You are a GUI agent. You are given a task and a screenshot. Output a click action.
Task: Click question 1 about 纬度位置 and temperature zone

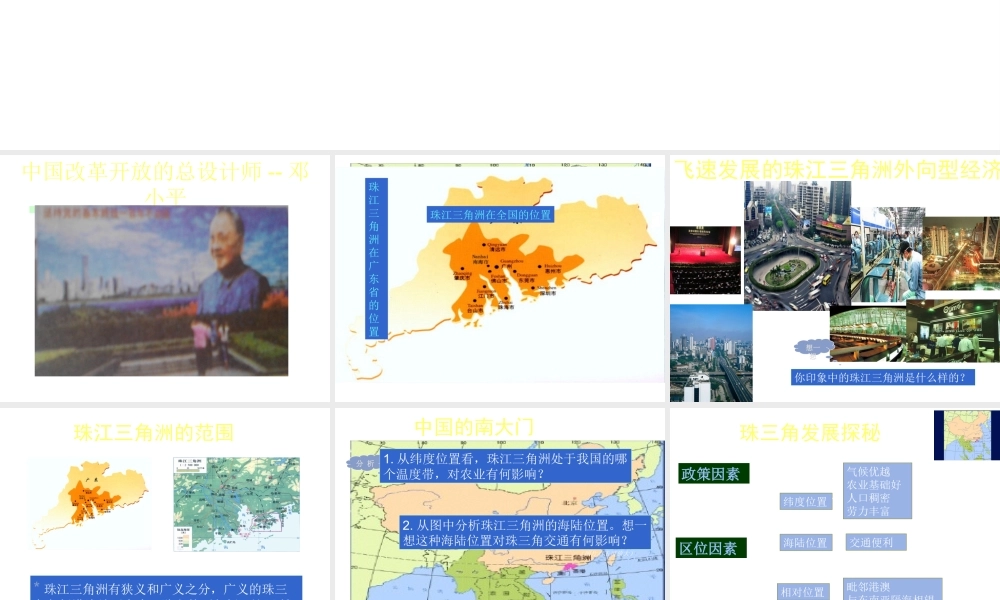click(x=505, y=466)
